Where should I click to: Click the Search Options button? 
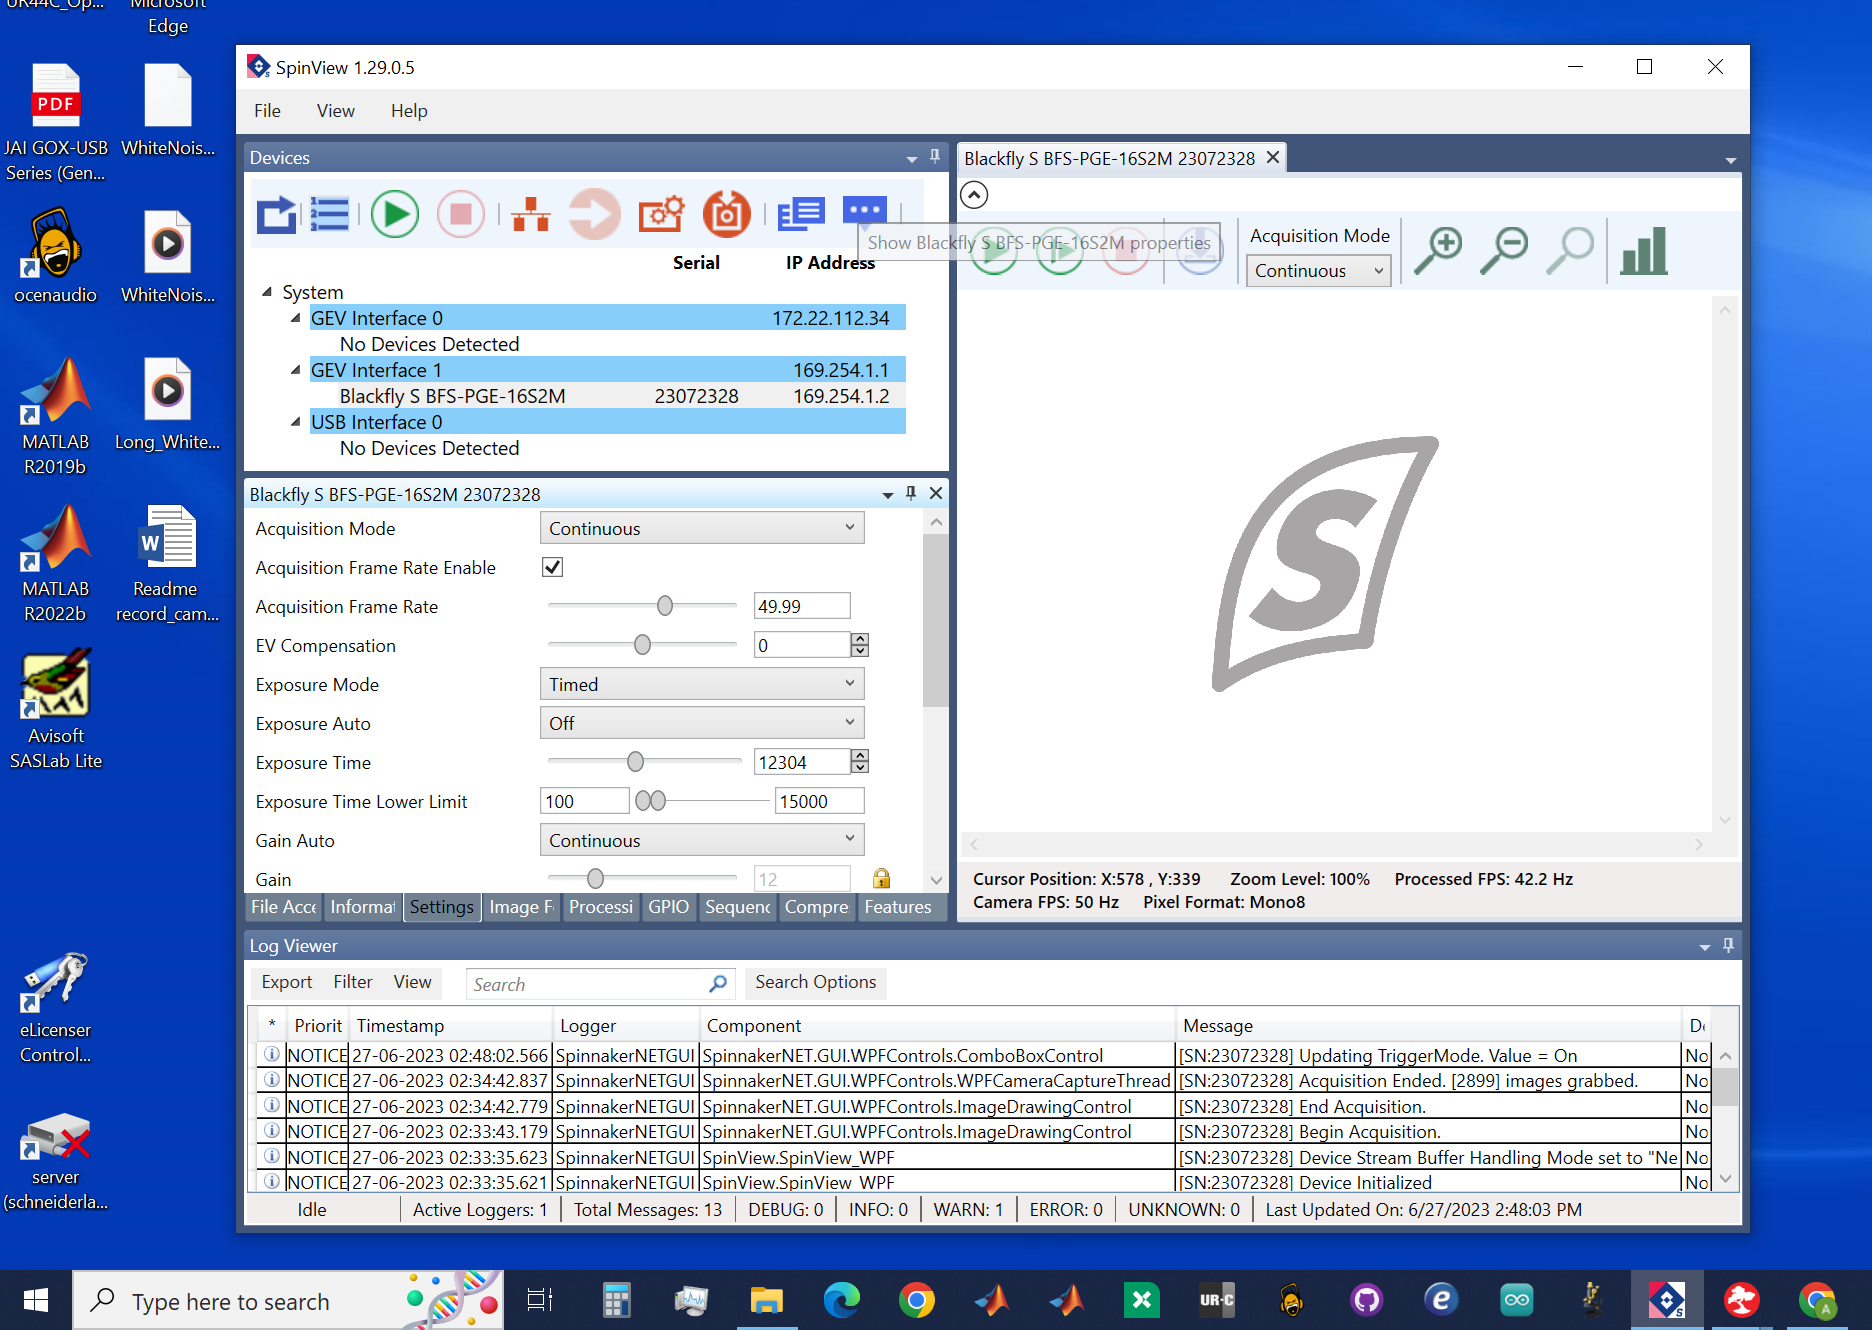point(815,982)
